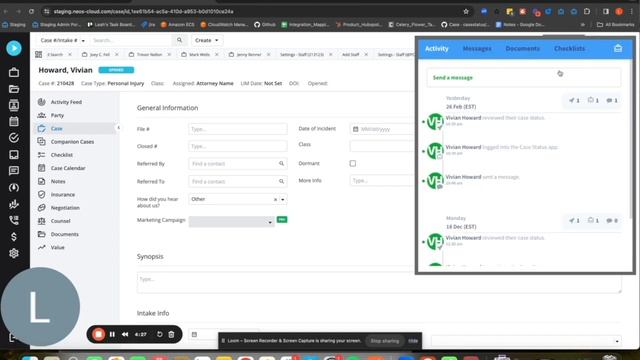Image resolution: width=640 pixels, height=360 pixels.
Task: Open Counsel in case menu
Action: pos(60,221)
